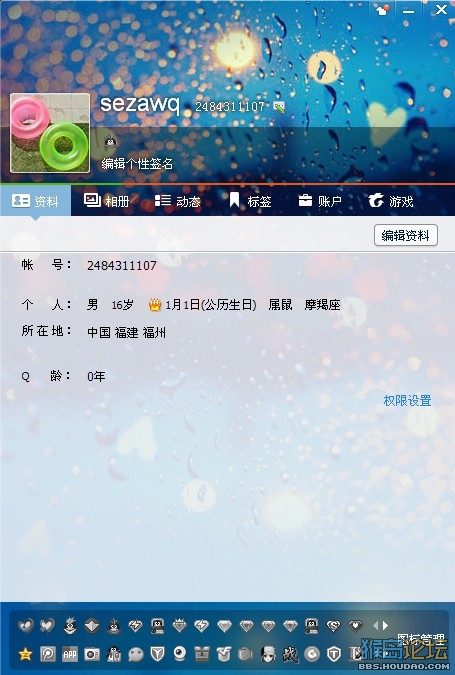Click the skin changer icon in title bar

click(x=382, y=9)
